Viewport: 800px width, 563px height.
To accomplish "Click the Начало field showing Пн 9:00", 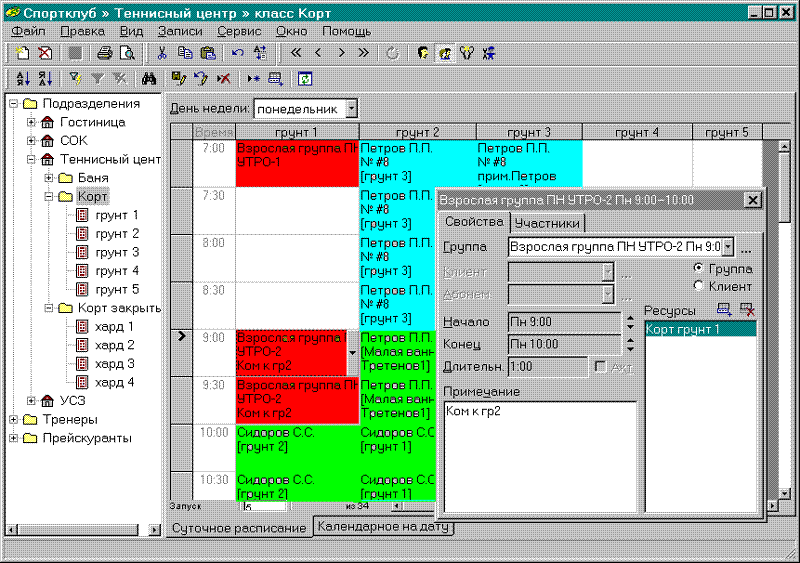I will tap(565, 322).
